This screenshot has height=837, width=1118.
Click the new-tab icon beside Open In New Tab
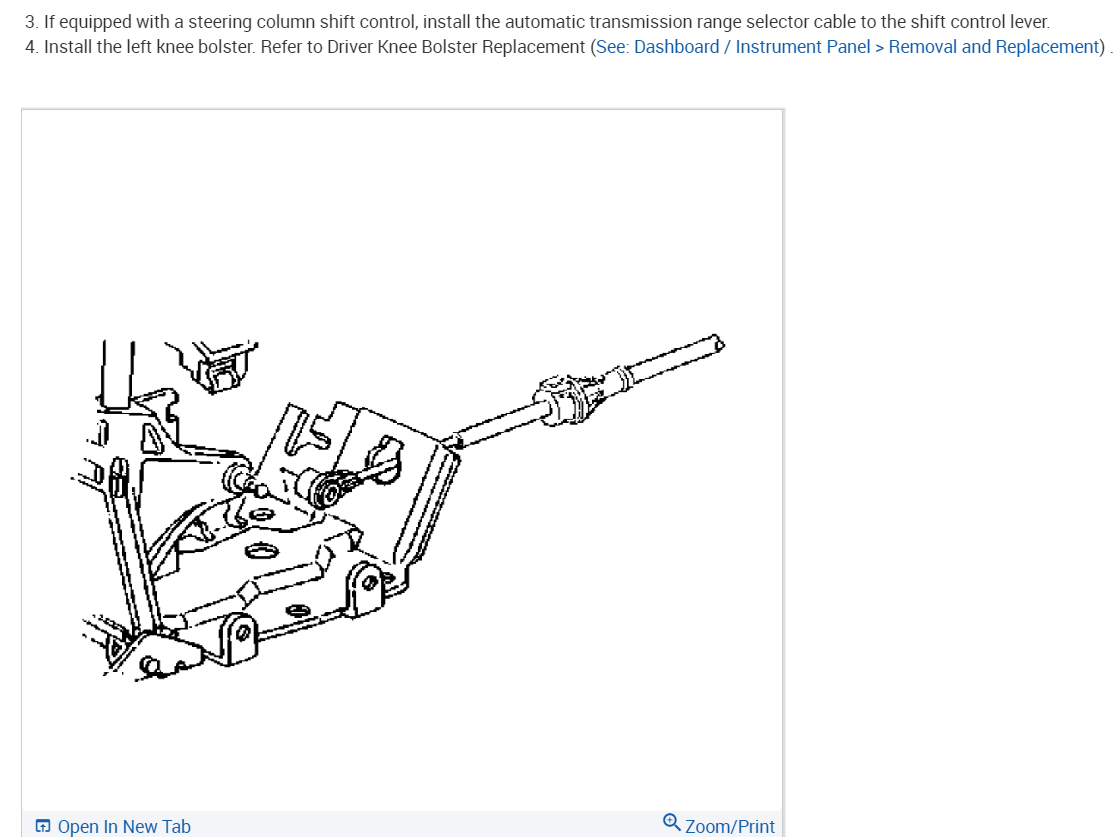43,826
